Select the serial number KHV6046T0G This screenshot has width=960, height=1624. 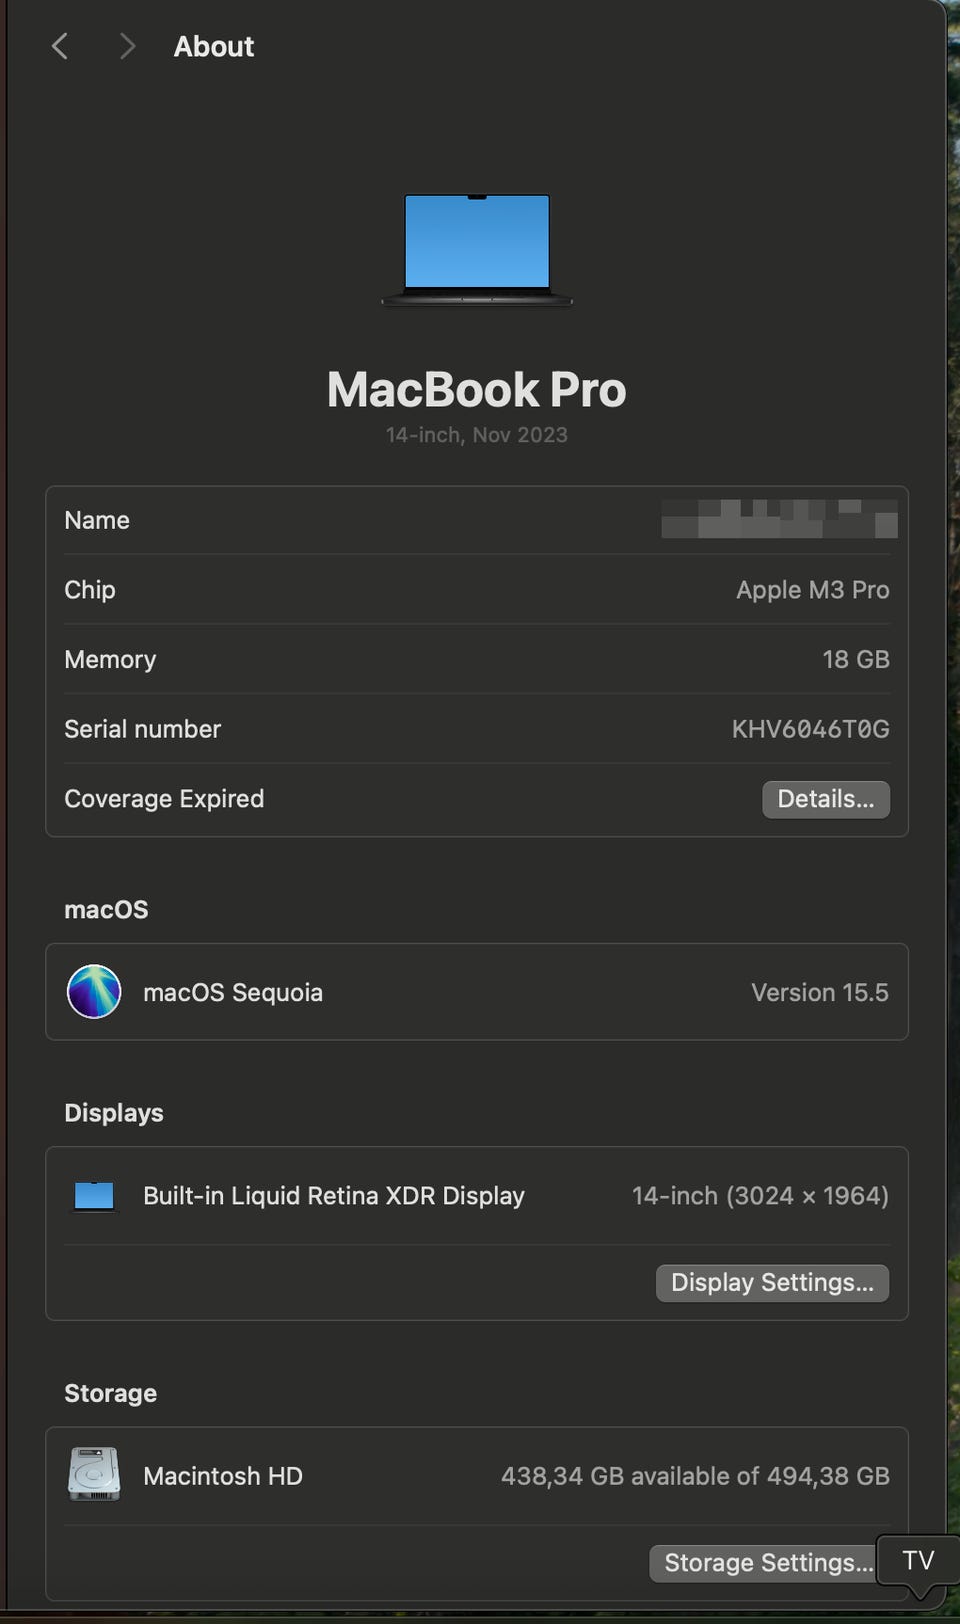810,729
